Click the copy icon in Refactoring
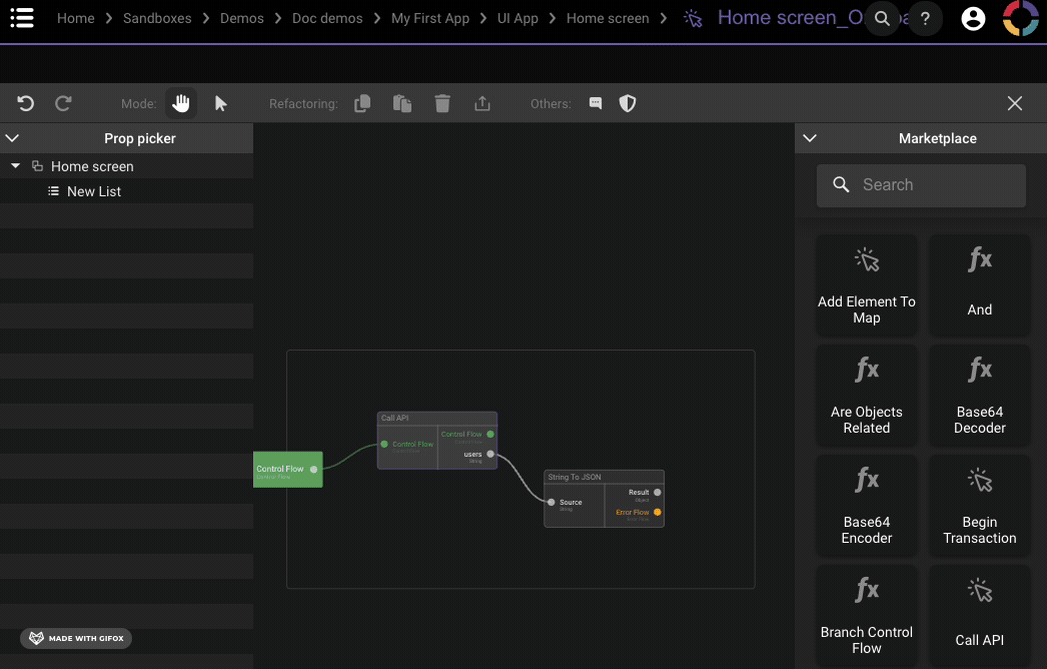This screenshot has height=669, width=1047. (362, 103)
